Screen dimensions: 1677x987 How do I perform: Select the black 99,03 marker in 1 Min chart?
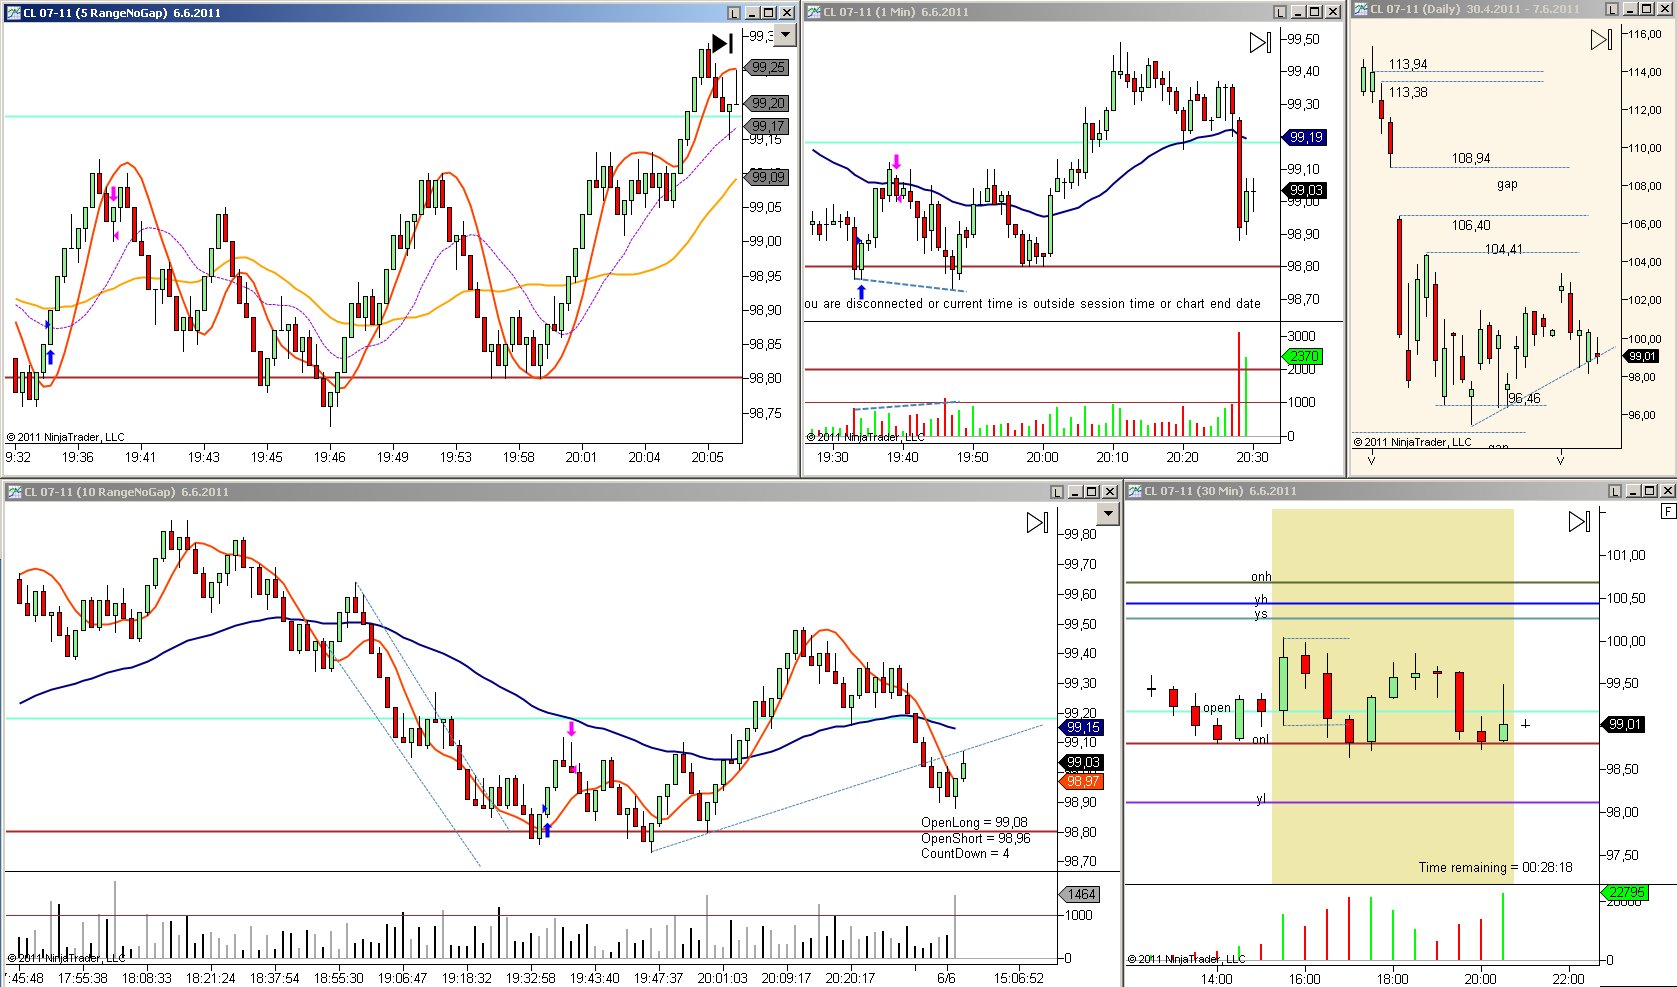coord(1304,190)
